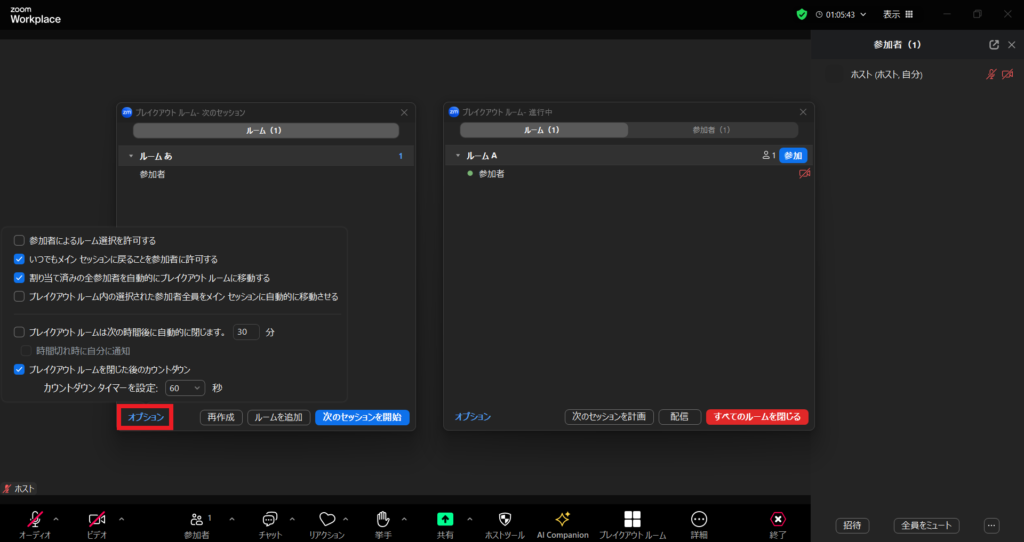Click the video camera icon in toolbar
Viewport: 1024px width, 542px height.
(97, 518)
